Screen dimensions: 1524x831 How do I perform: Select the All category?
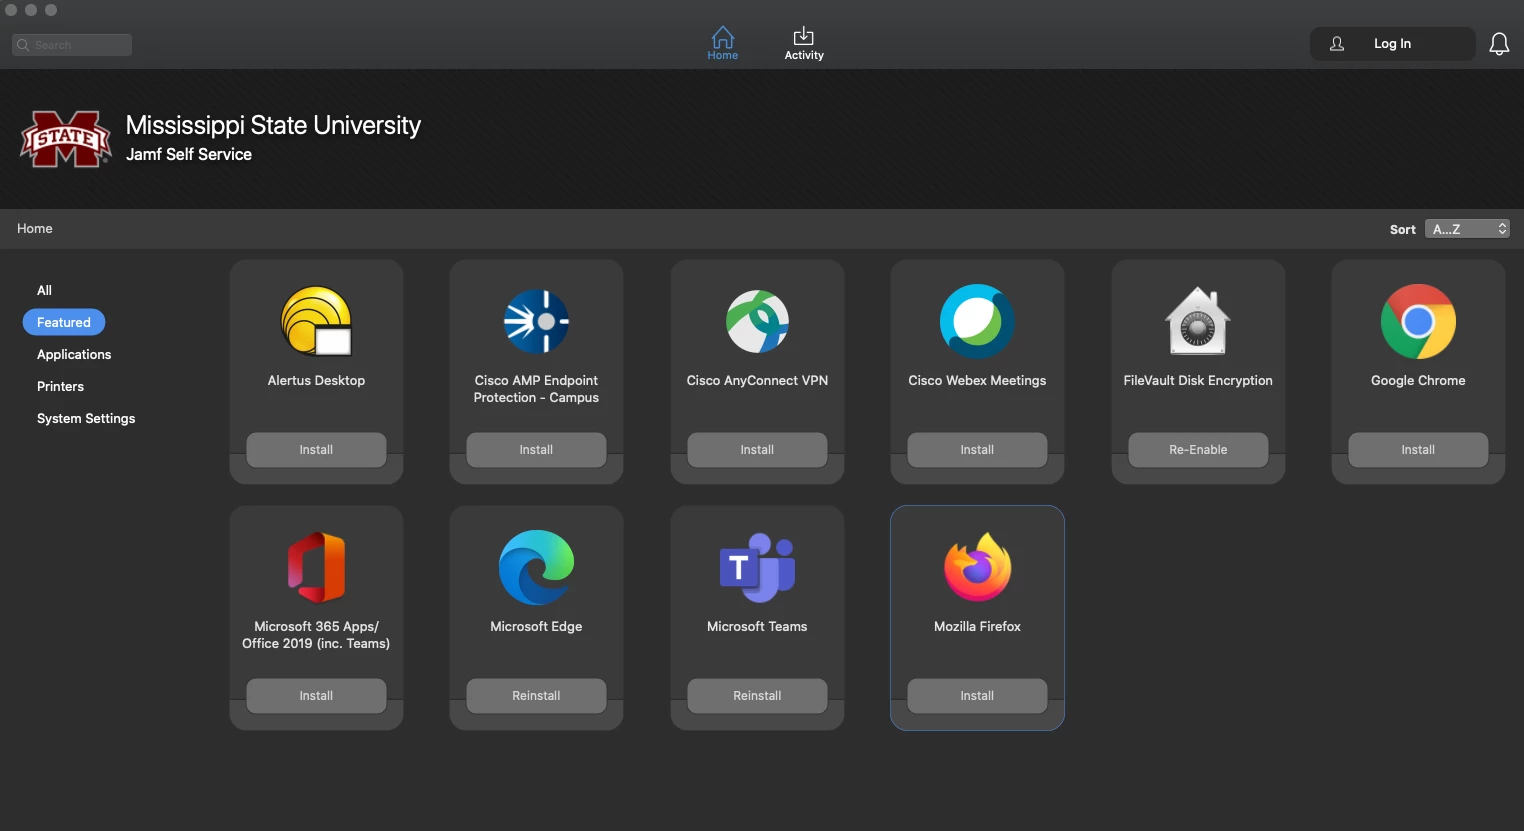[x=44, y=290]
